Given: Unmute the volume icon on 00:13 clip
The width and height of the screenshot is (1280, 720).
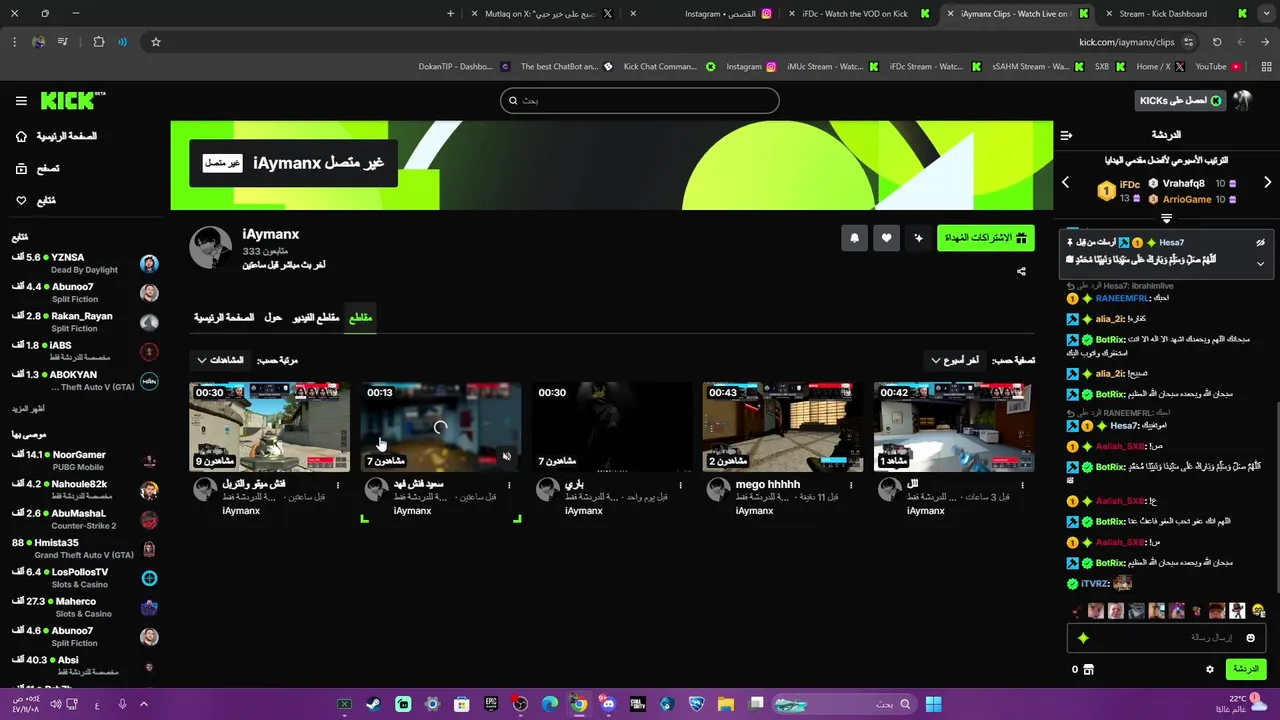Looking at the screenshot, I should coord(506,457).
